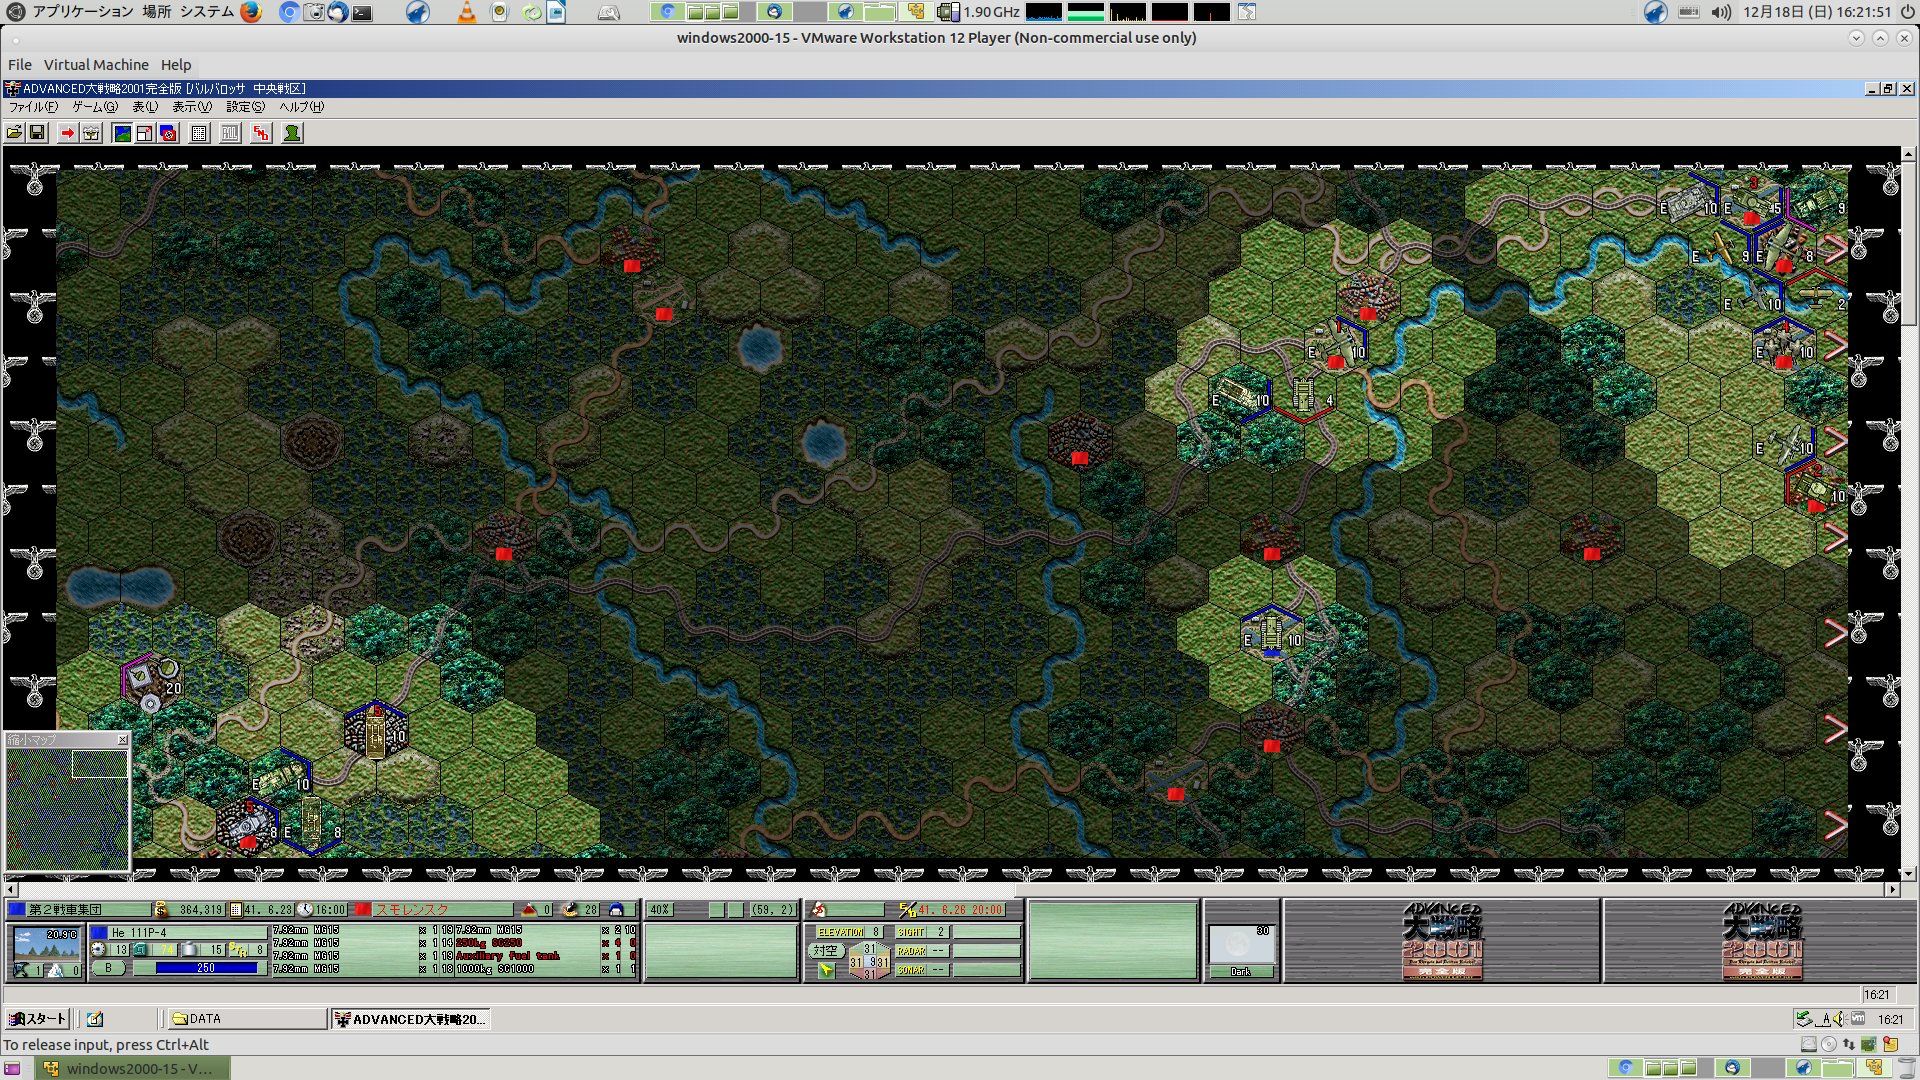1920x1080 pixels.
Task: Open the ヘルプ(H) menu
Action: click(x=301, y=107)
